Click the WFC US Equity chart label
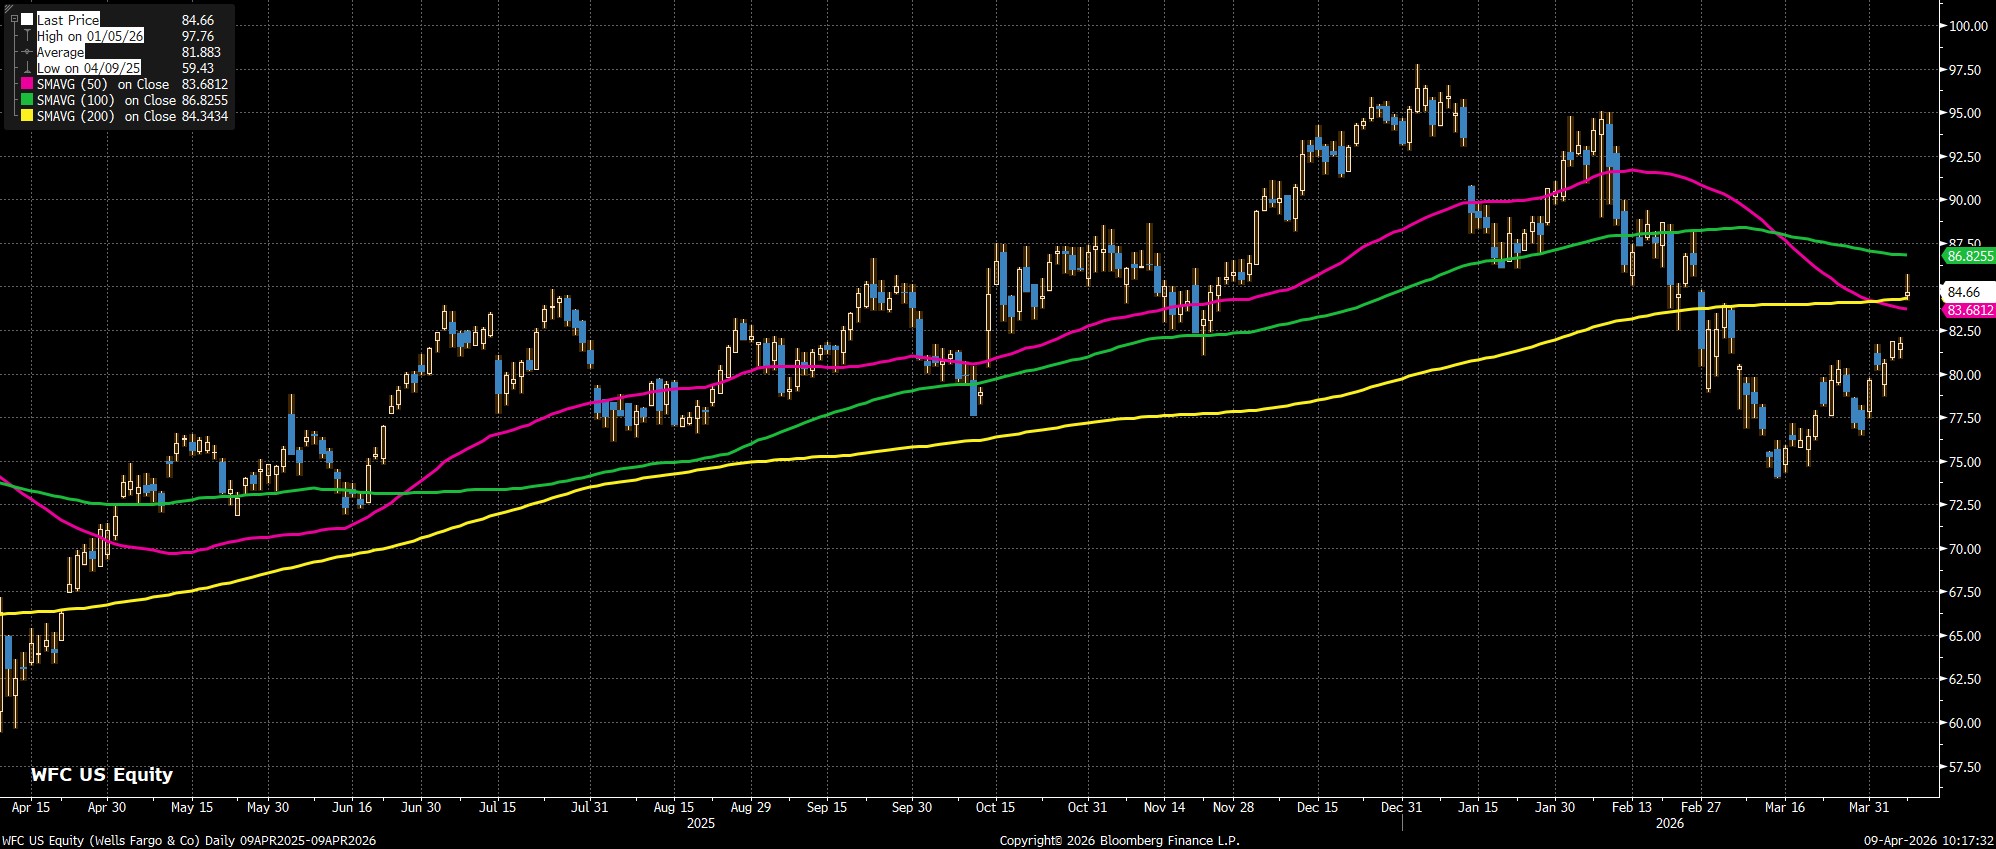1996x849 pixels. 101,774
